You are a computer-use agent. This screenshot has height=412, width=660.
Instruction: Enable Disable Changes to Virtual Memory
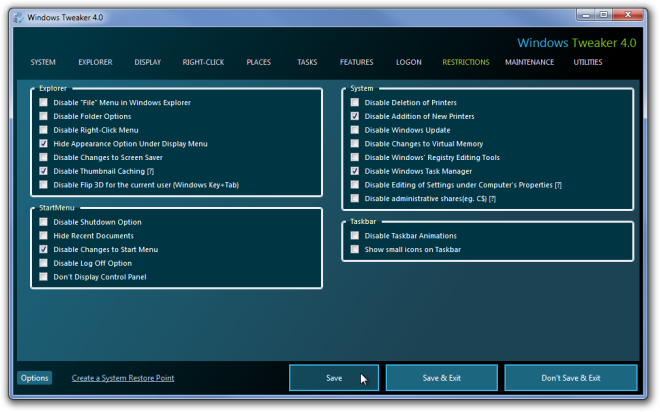pyautogui.click(x=355, y=144)
